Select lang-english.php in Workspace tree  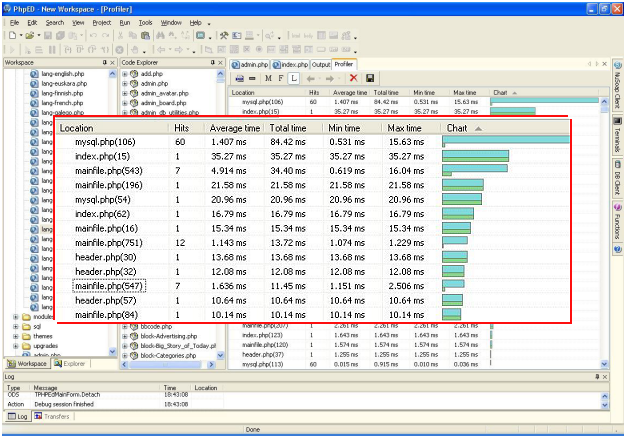(x=63, y=74)
